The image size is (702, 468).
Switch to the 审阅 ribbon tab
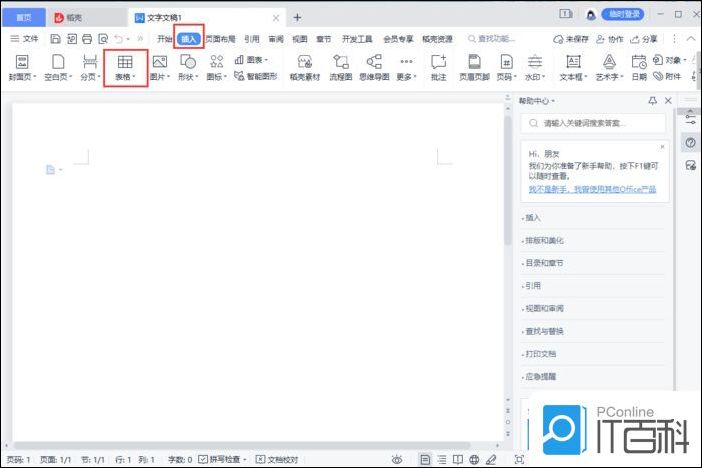tap(276, 39)
